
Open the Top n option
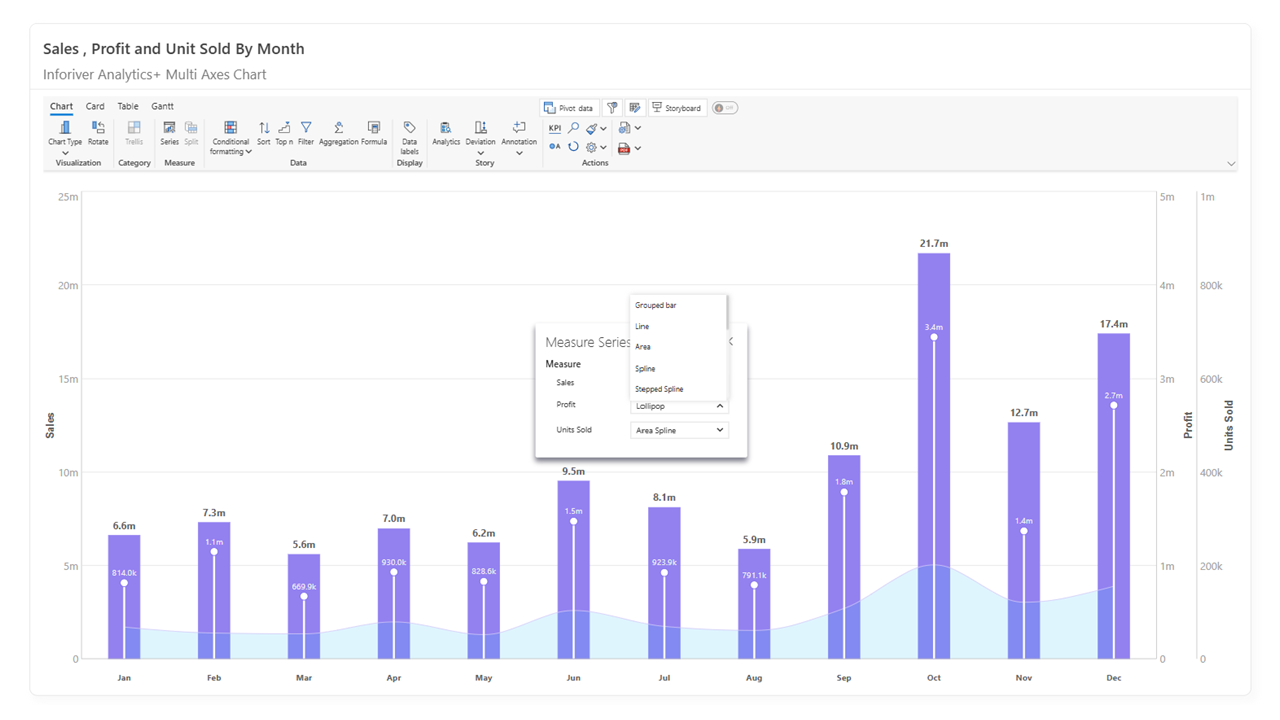point(284,133)
